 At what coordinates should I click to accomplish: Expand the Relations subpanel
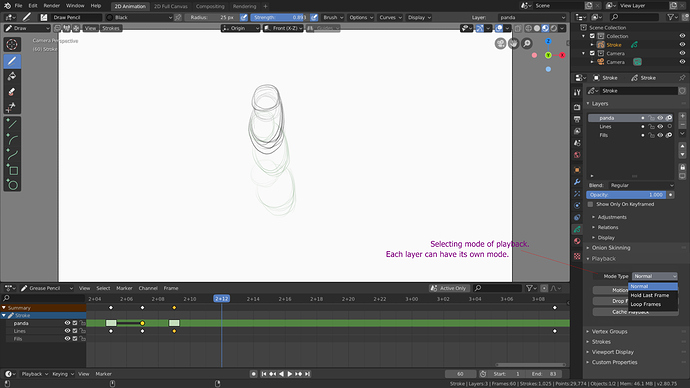[x=608, y=227]
